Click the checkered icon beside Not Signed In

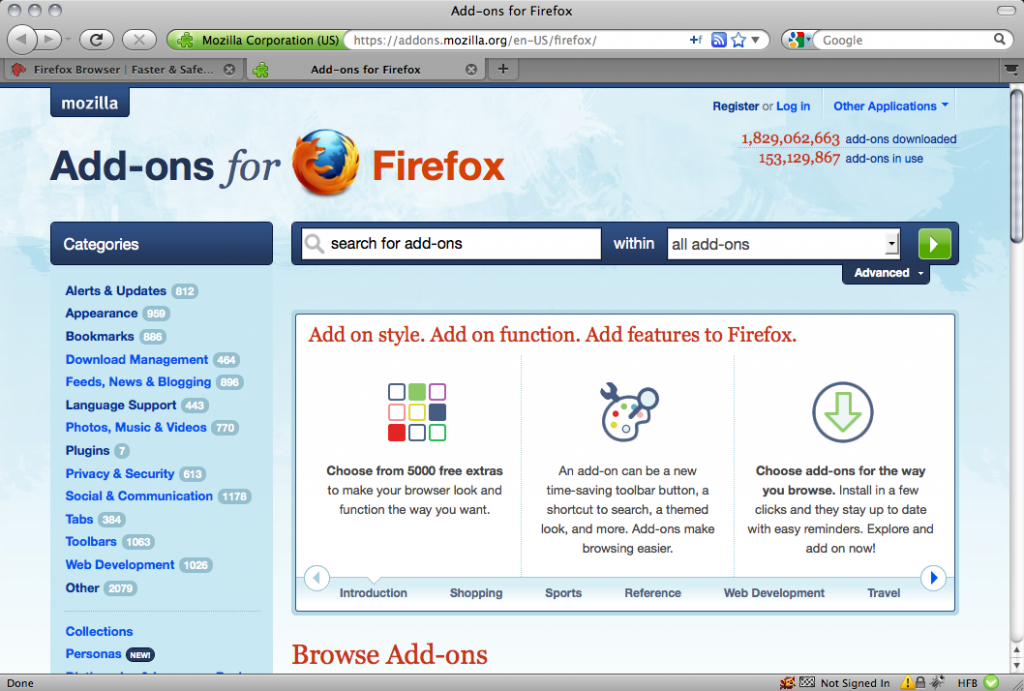point(807,682)
